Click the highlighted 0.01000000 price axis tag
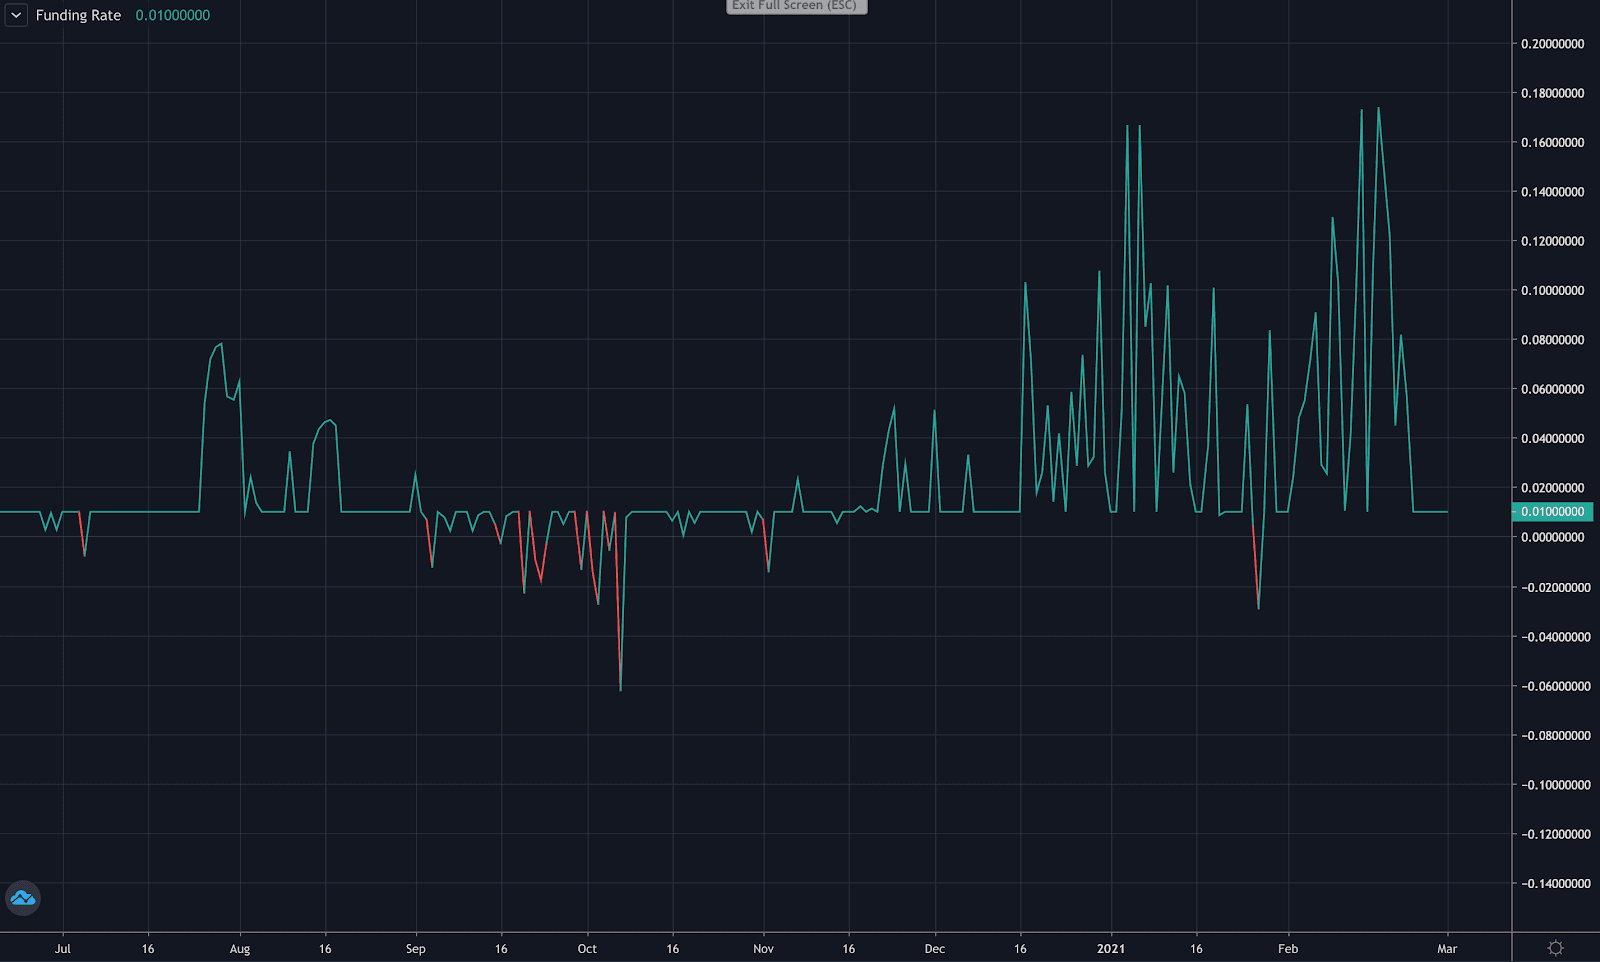This screenshot has height=962, width=1600. point(1552,511)
